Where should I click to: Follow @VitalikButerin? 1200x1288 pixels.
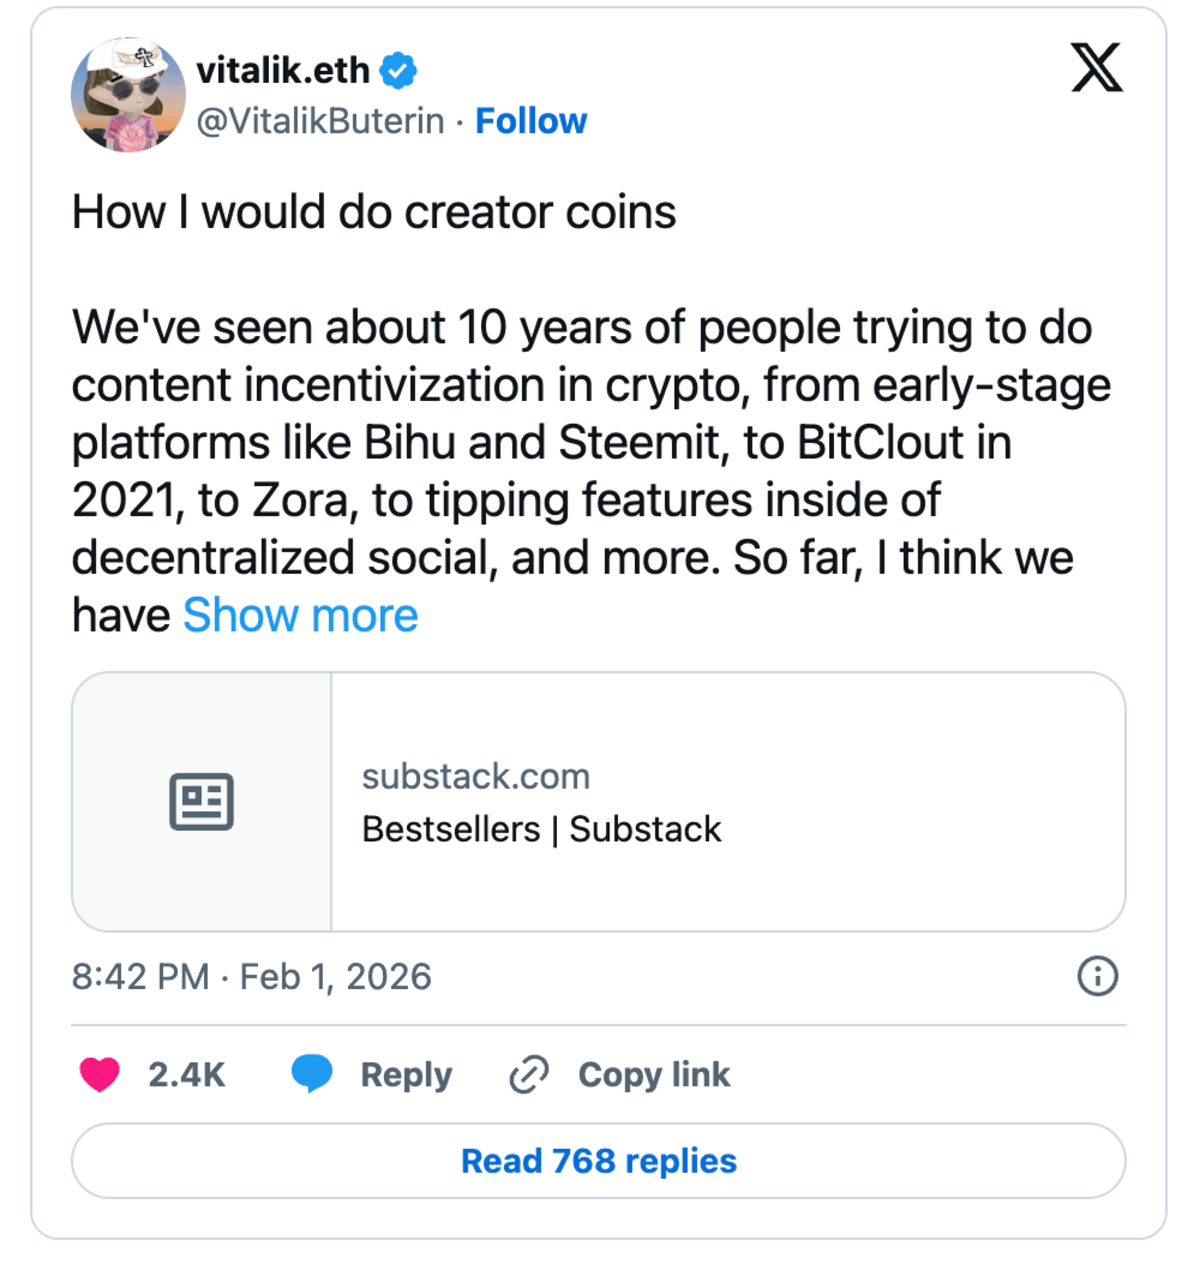tap(531, 120)
